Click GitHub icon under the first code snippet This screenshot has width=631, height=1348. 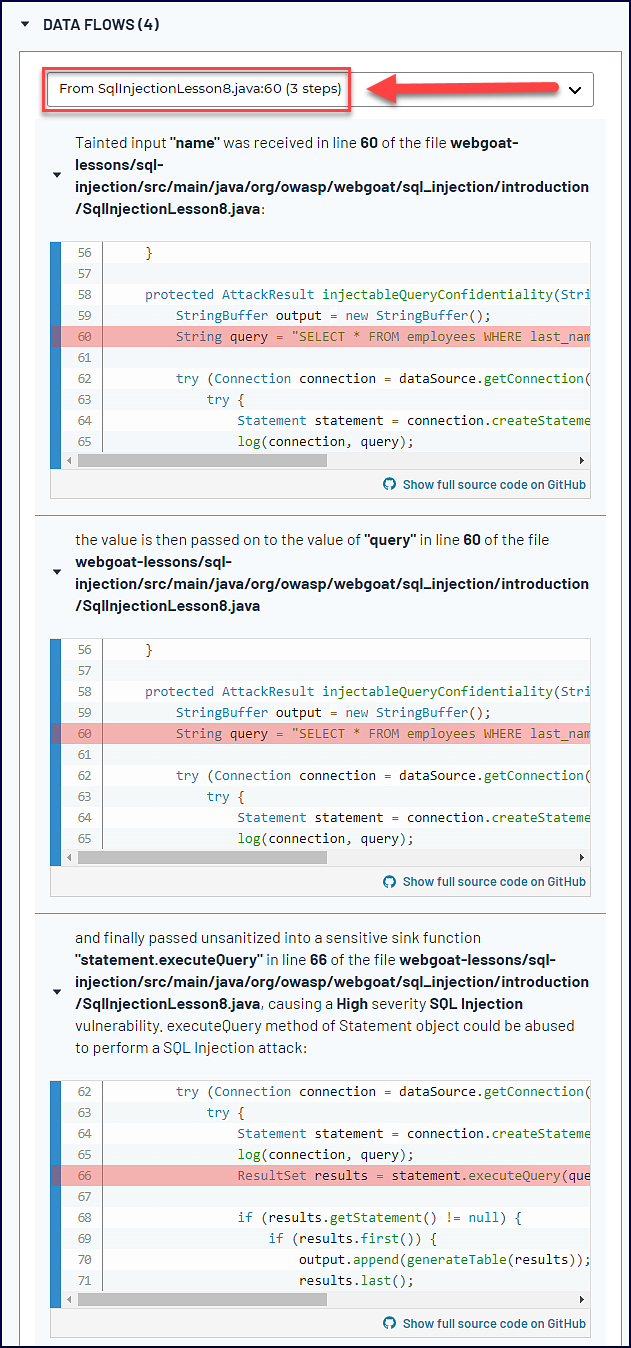390,484
